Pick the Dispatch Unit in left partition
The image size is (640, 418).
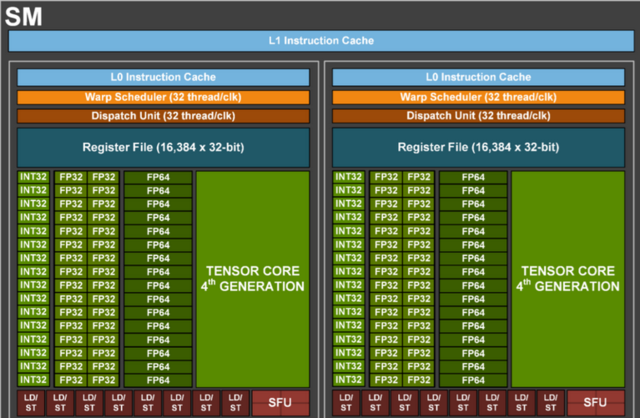click(163, 116)
